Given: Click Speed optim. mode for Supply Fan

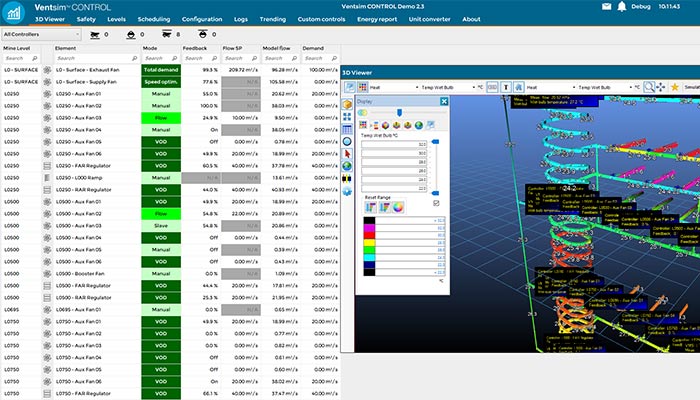Looking at the screenshot, I should [161, 82].
